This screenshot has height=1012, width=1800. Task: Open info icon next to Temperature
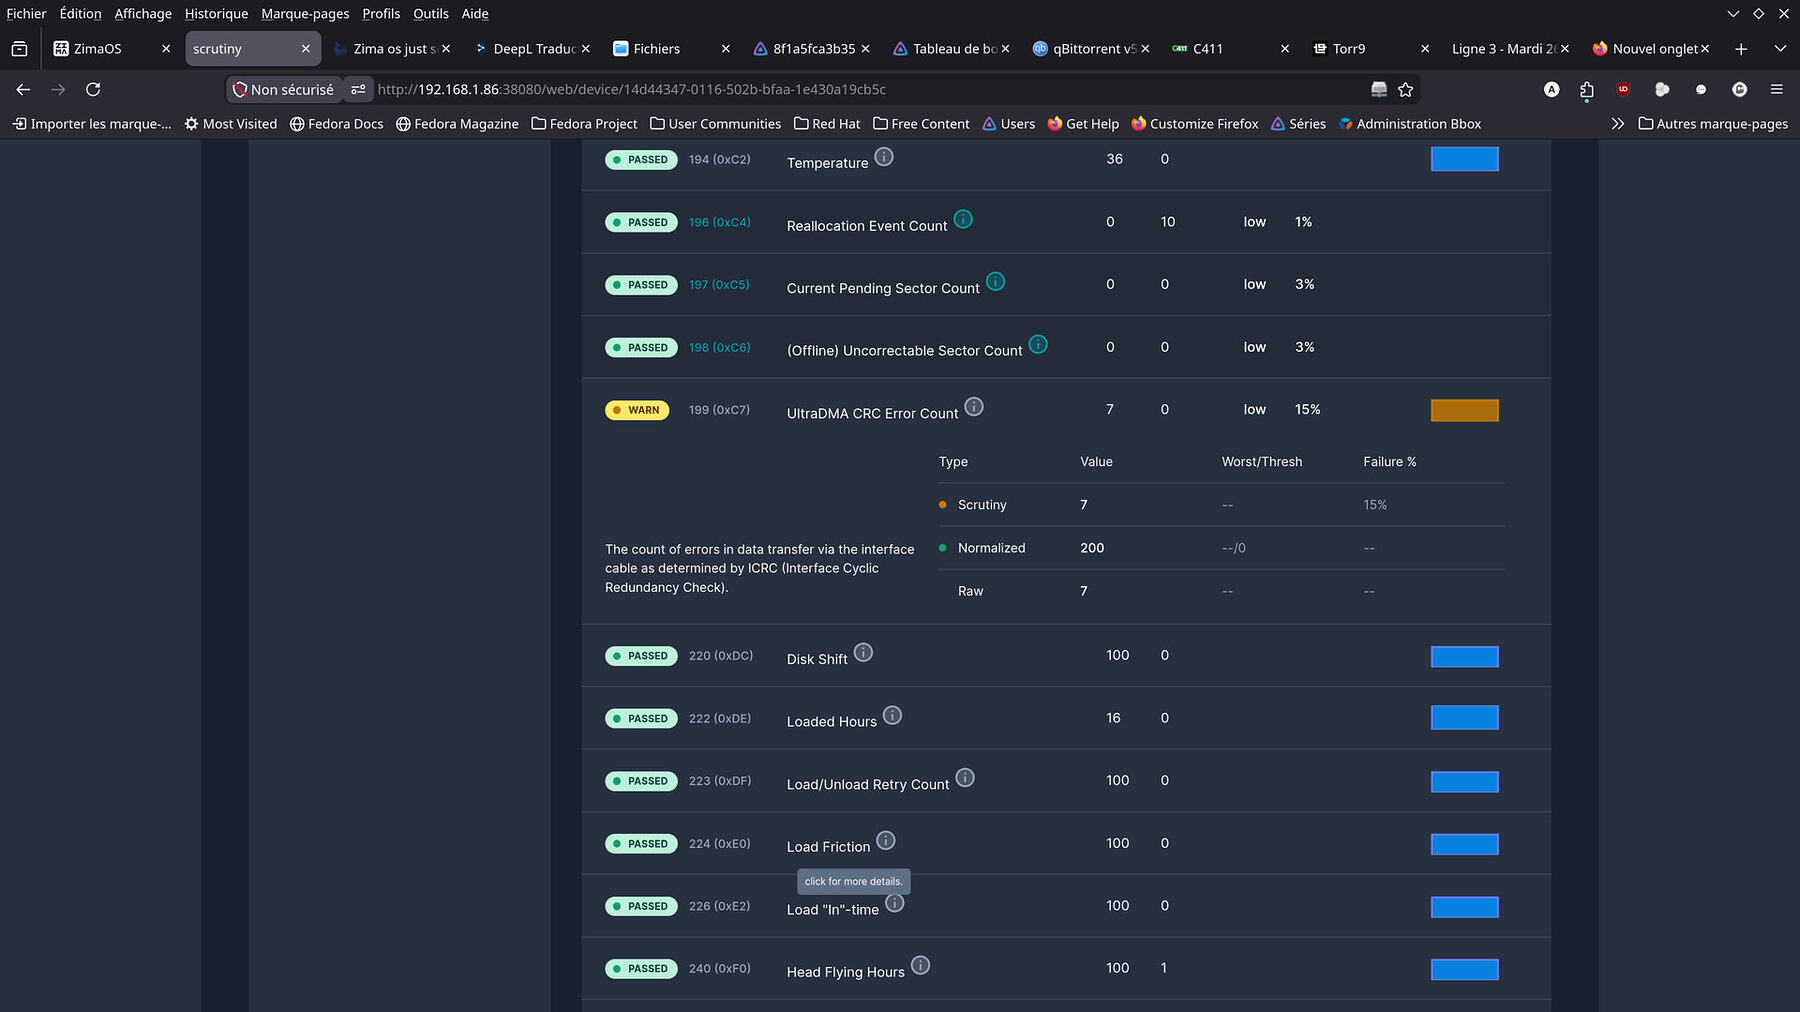(x=884, y=156)
